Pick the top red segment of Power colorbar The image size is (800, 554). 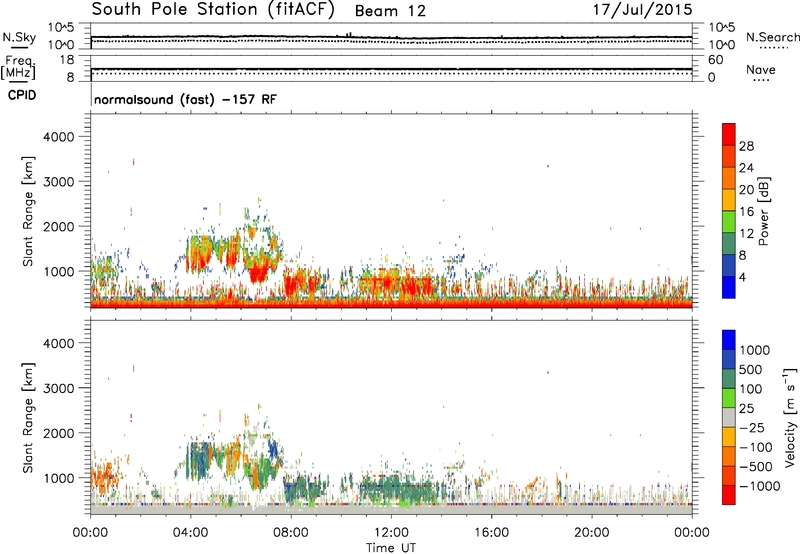tap(729, 134)
